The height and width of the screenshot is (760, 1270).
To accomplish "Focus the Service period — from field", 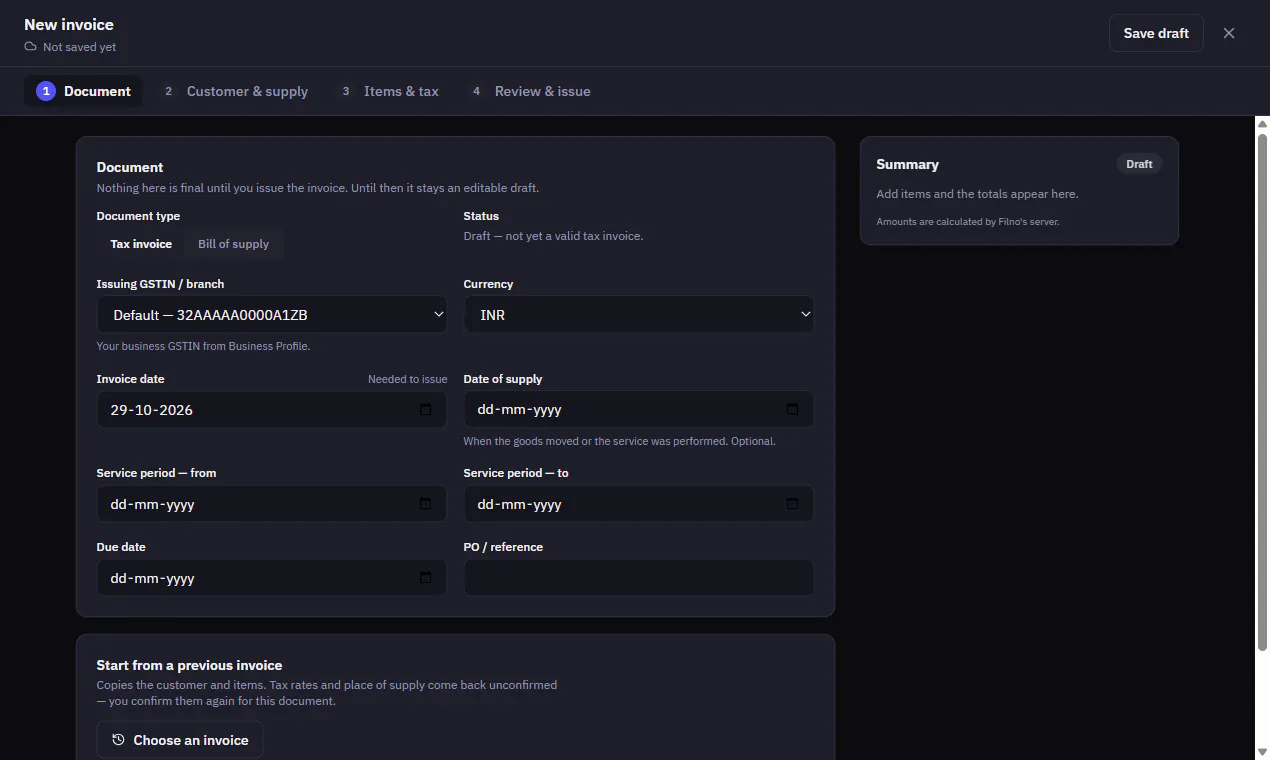I will click(x=272, y=504).
